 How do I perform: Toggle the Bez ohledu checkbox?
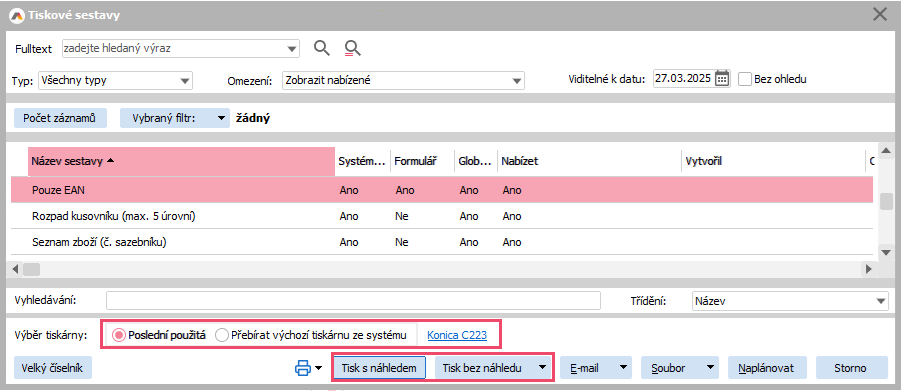click(745, 79)
